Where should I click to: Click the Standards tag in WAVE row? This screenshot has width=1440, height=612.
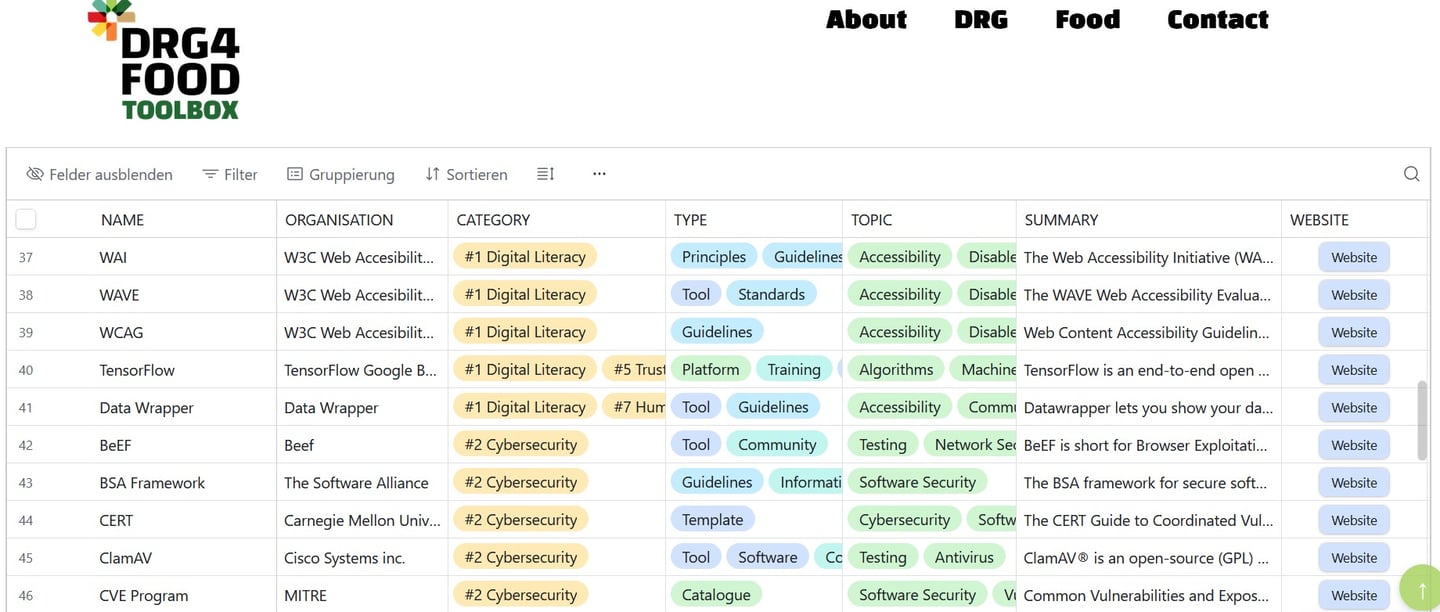[771, 295]
